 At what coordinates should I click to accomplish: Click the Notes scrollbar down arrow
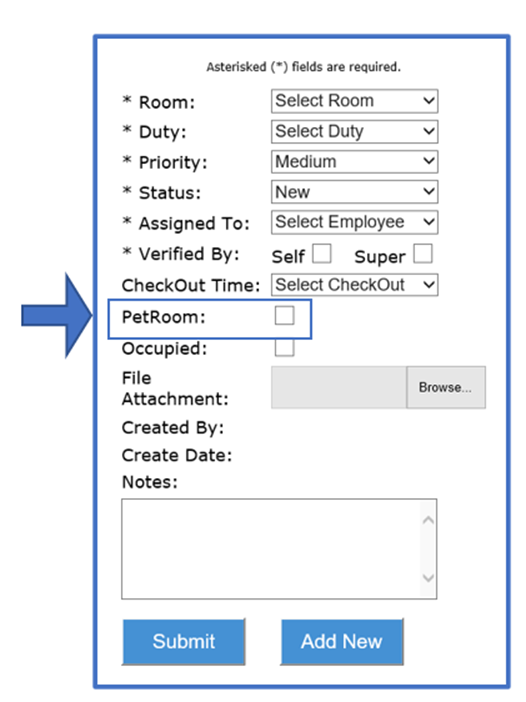428,578
